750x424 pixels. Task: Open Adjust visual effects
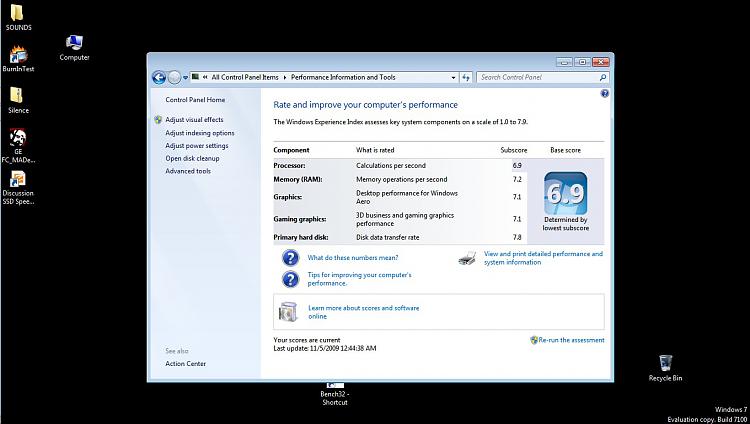pyautogui.click(x=194, y=120)
